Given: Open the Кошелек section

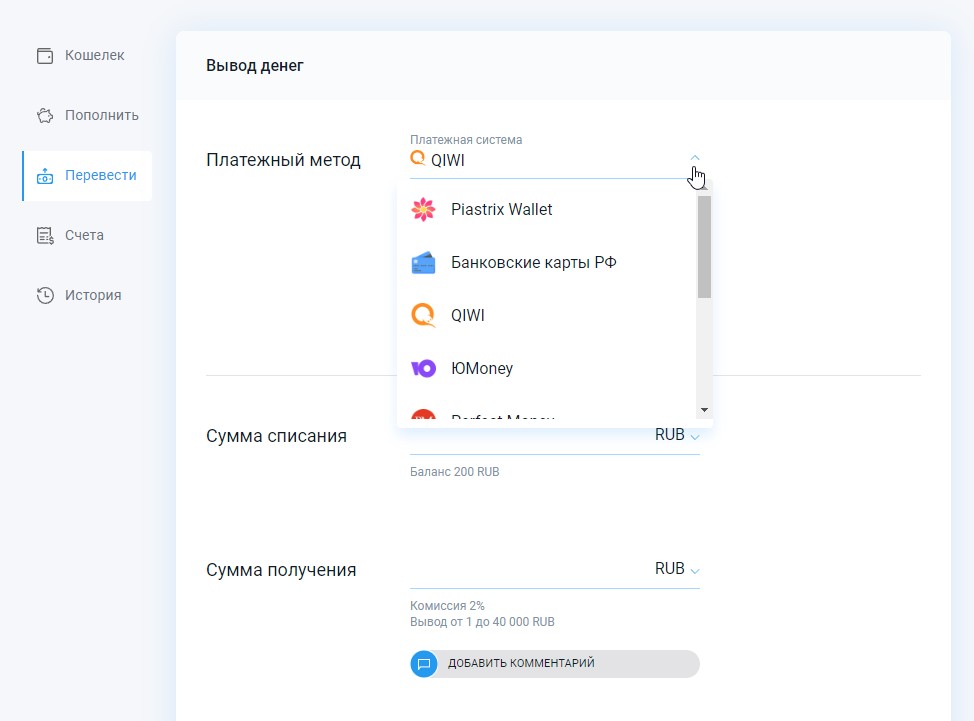Looking at the screenshot, I should click(87, 55).
